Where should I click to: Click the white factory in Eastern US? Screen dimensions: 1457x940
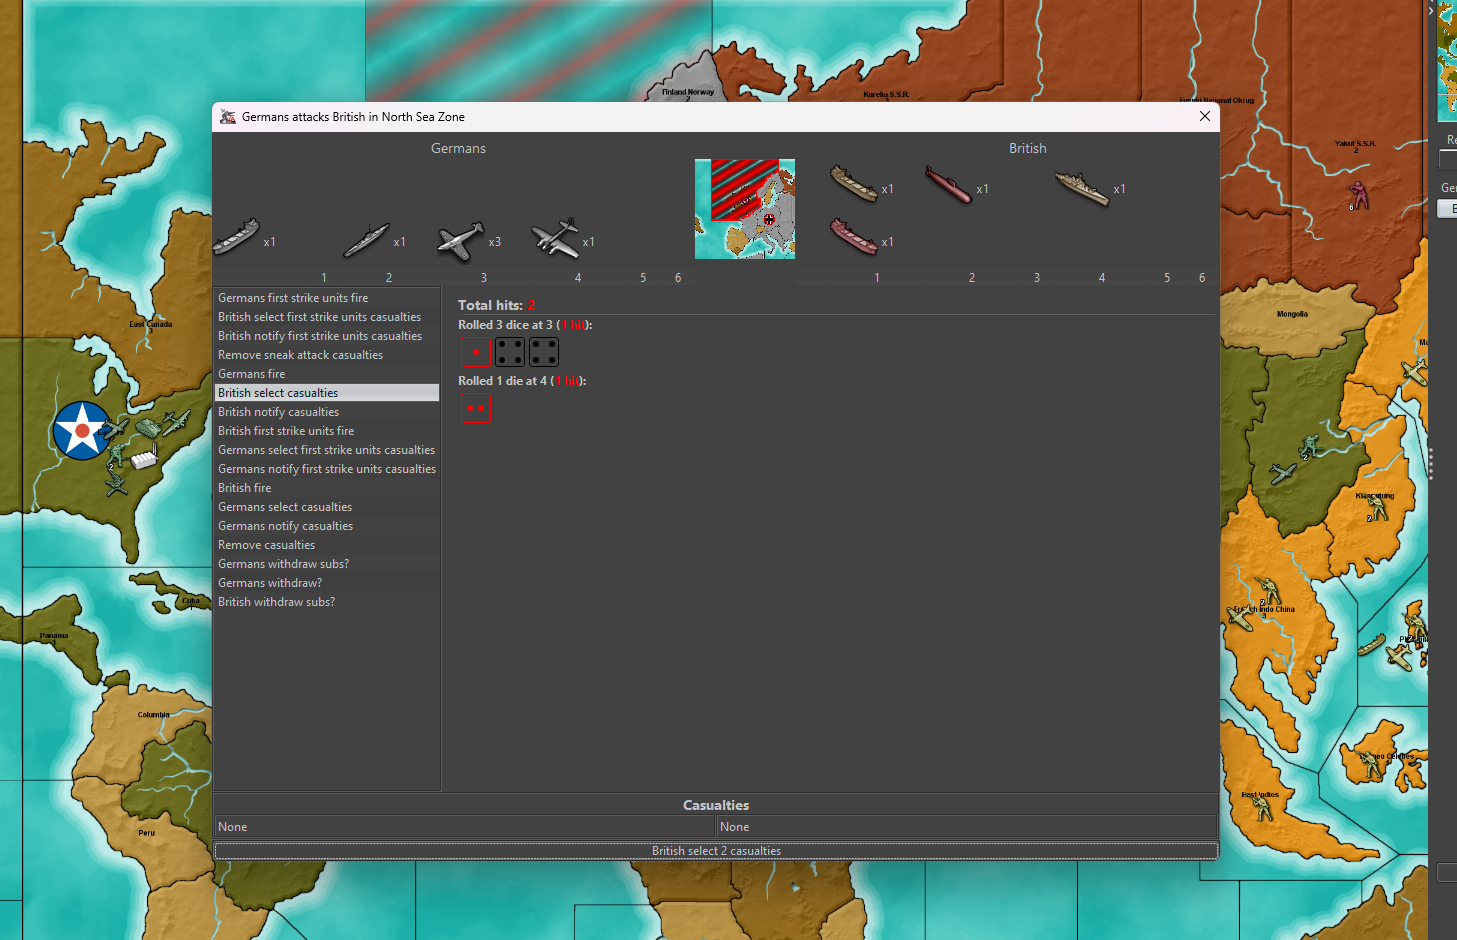tap(144, 458)
